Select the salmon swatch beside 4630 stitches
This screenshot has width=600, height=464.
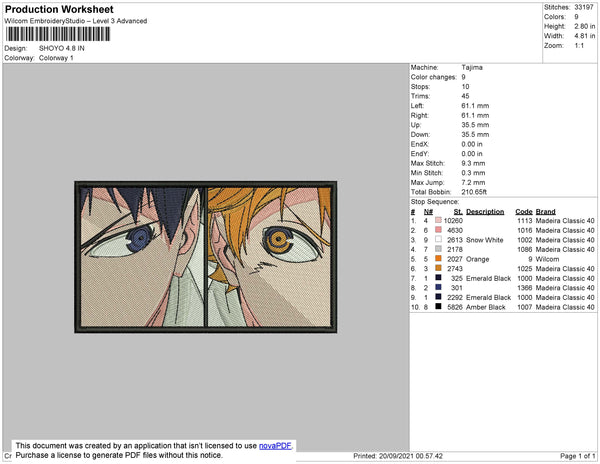click(x=438, y=230)
